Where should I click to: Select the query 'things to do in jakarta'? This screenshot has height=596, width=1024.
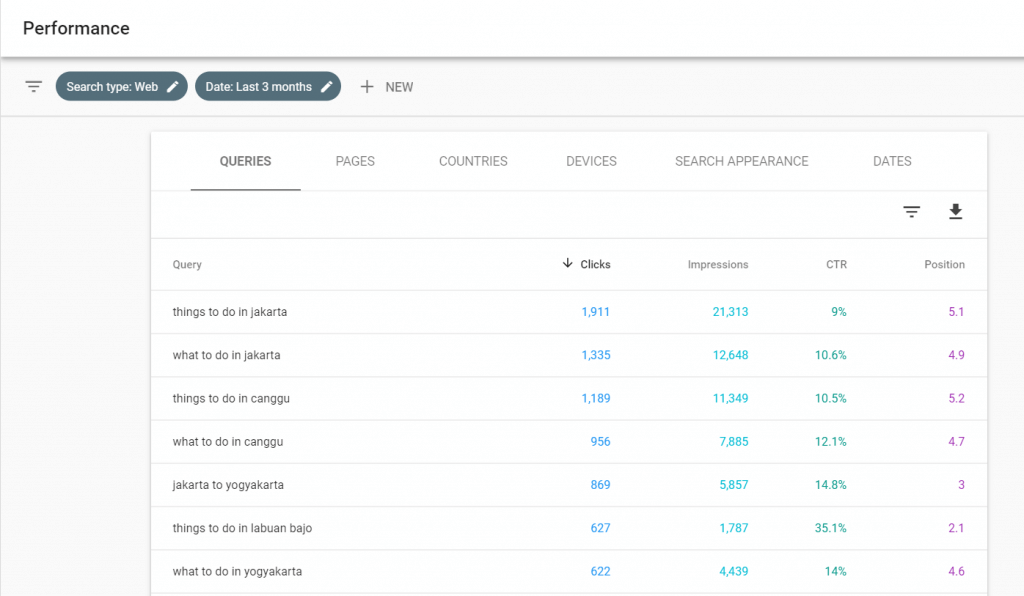coord(229,311)
